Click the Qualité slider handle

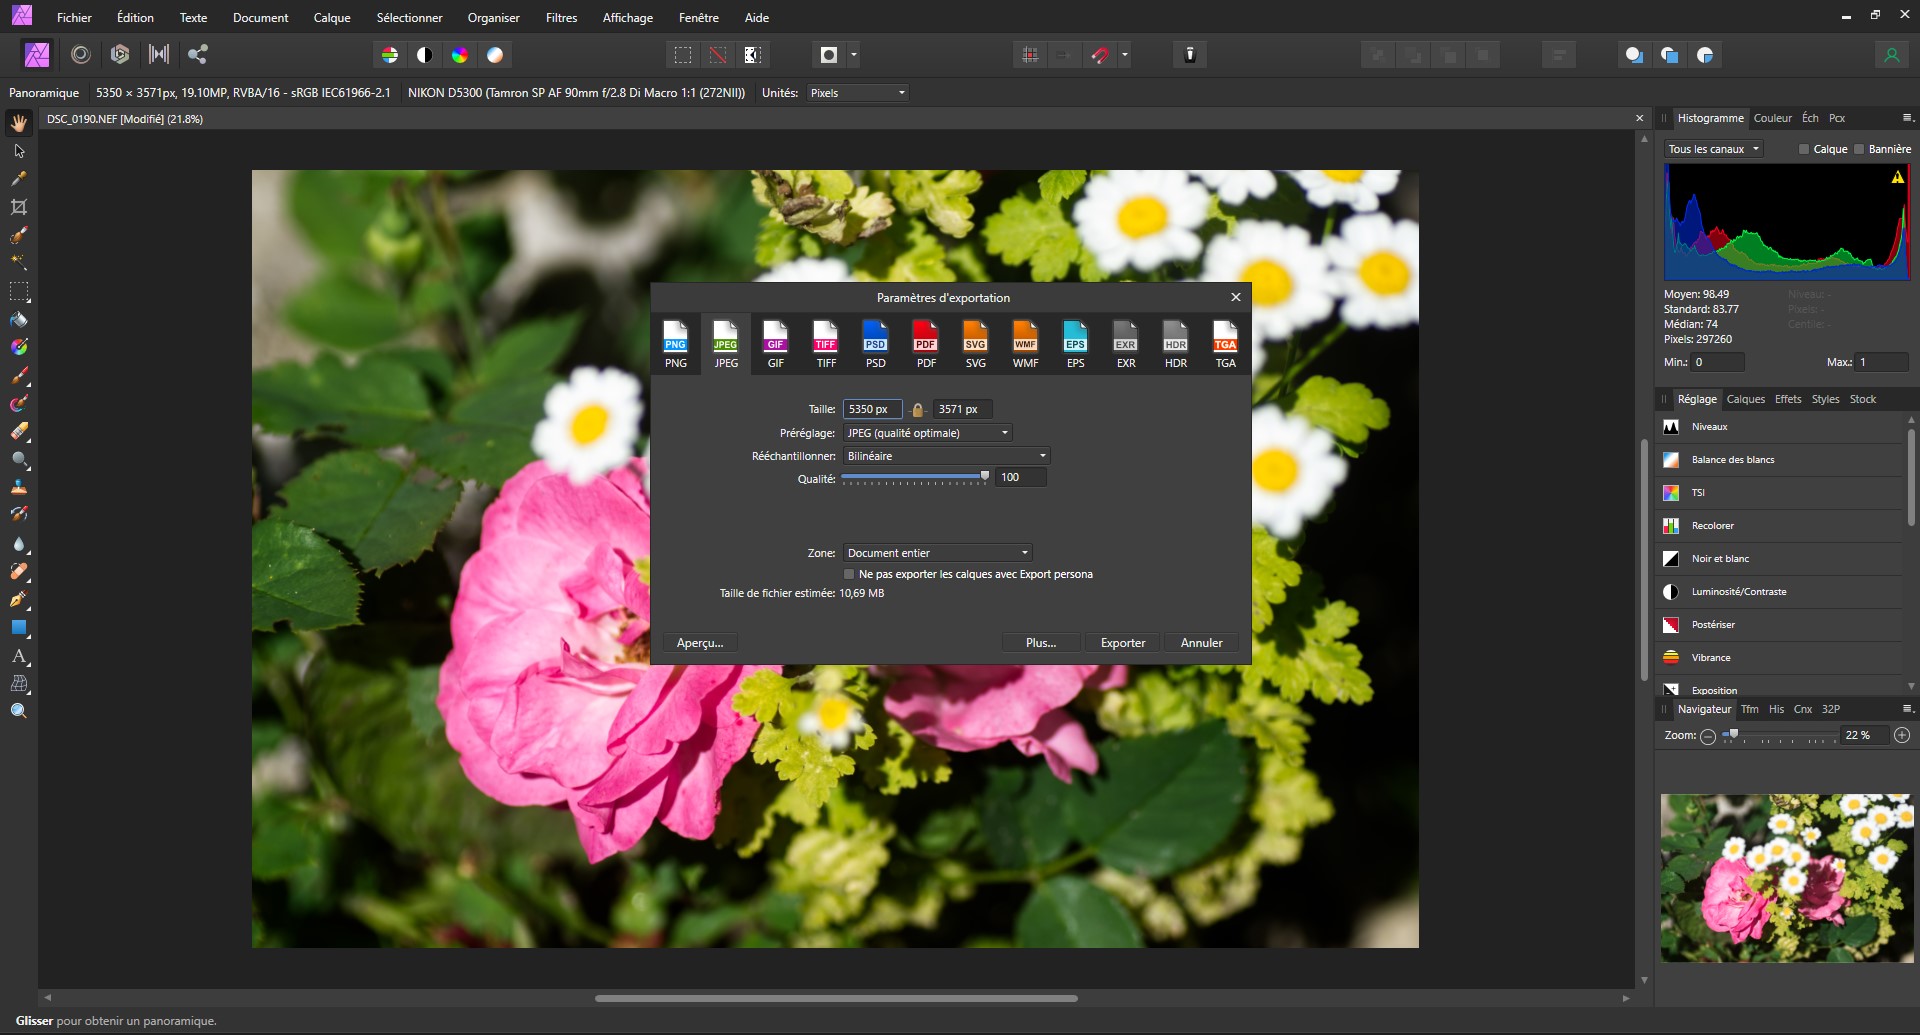tap(985, 477)
